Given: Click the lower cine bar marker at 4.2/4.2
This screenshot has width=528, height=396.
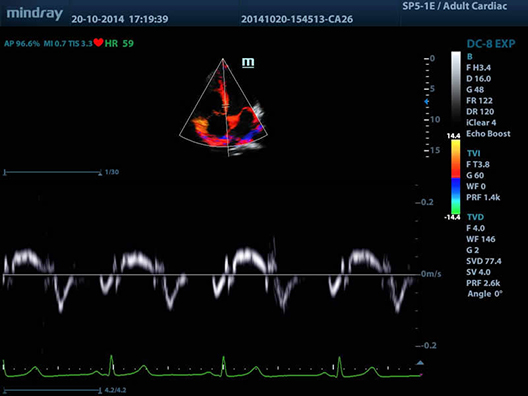Looking at the screenshot, I should click(100, 391).
